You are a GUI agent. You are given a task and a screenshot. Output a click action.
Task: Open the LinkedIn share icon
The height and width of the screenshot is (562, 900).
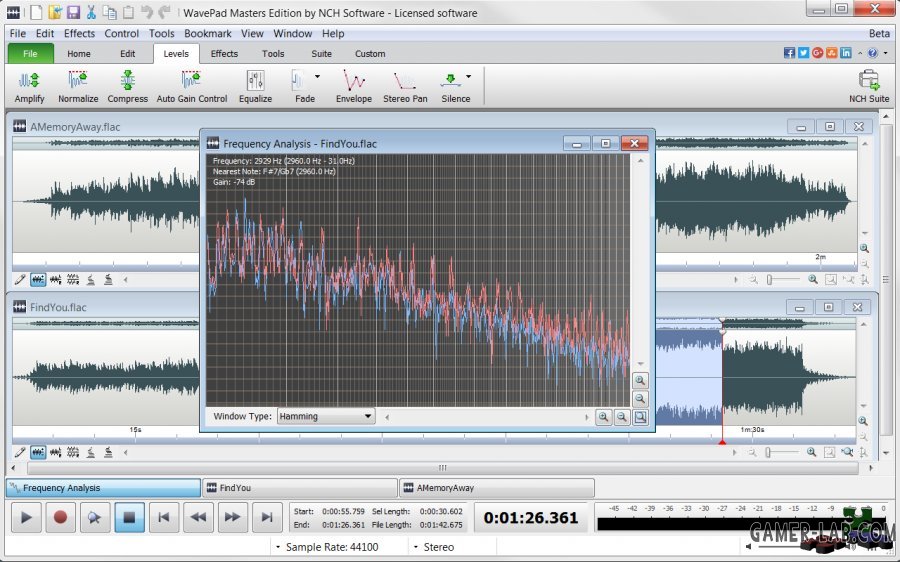coord(845,53)
